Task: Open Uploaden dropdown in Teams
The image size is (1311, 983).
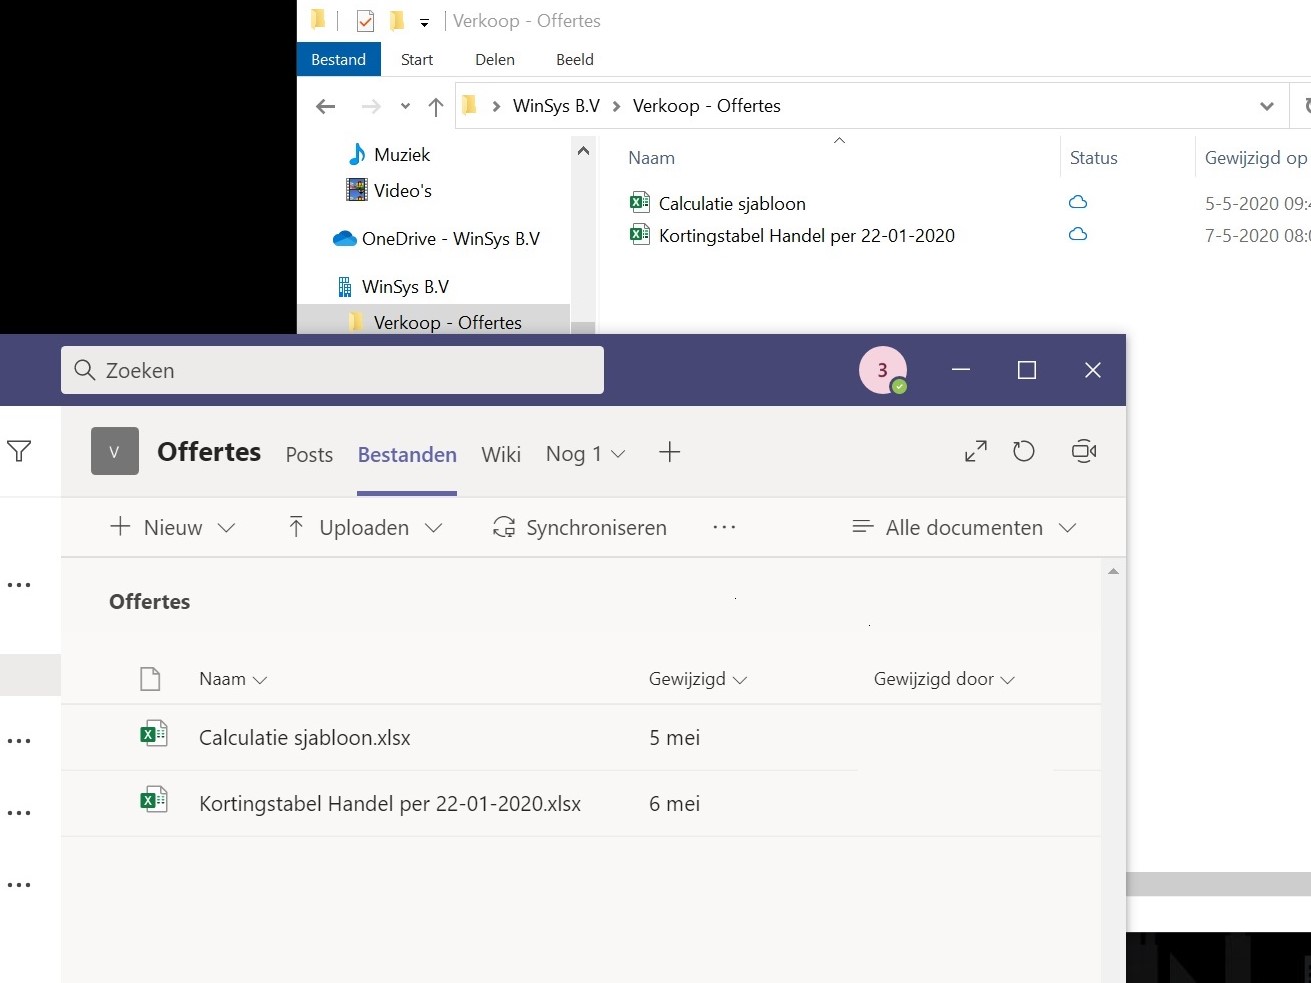Action: (x=364, y=527)
